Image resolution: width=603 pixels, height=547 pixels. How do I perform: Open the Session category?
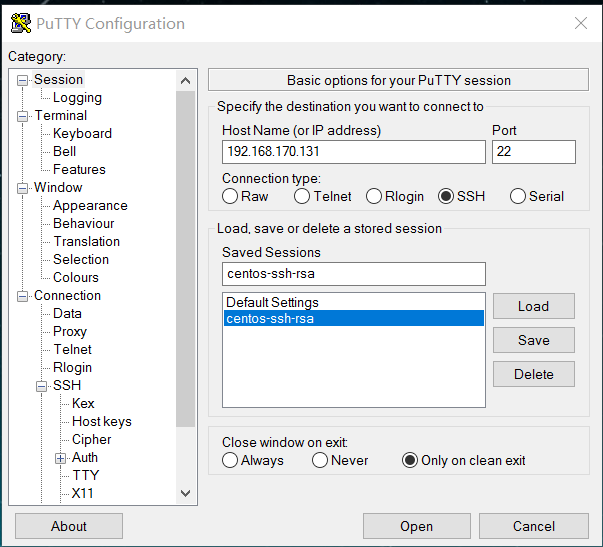[58, 79]
